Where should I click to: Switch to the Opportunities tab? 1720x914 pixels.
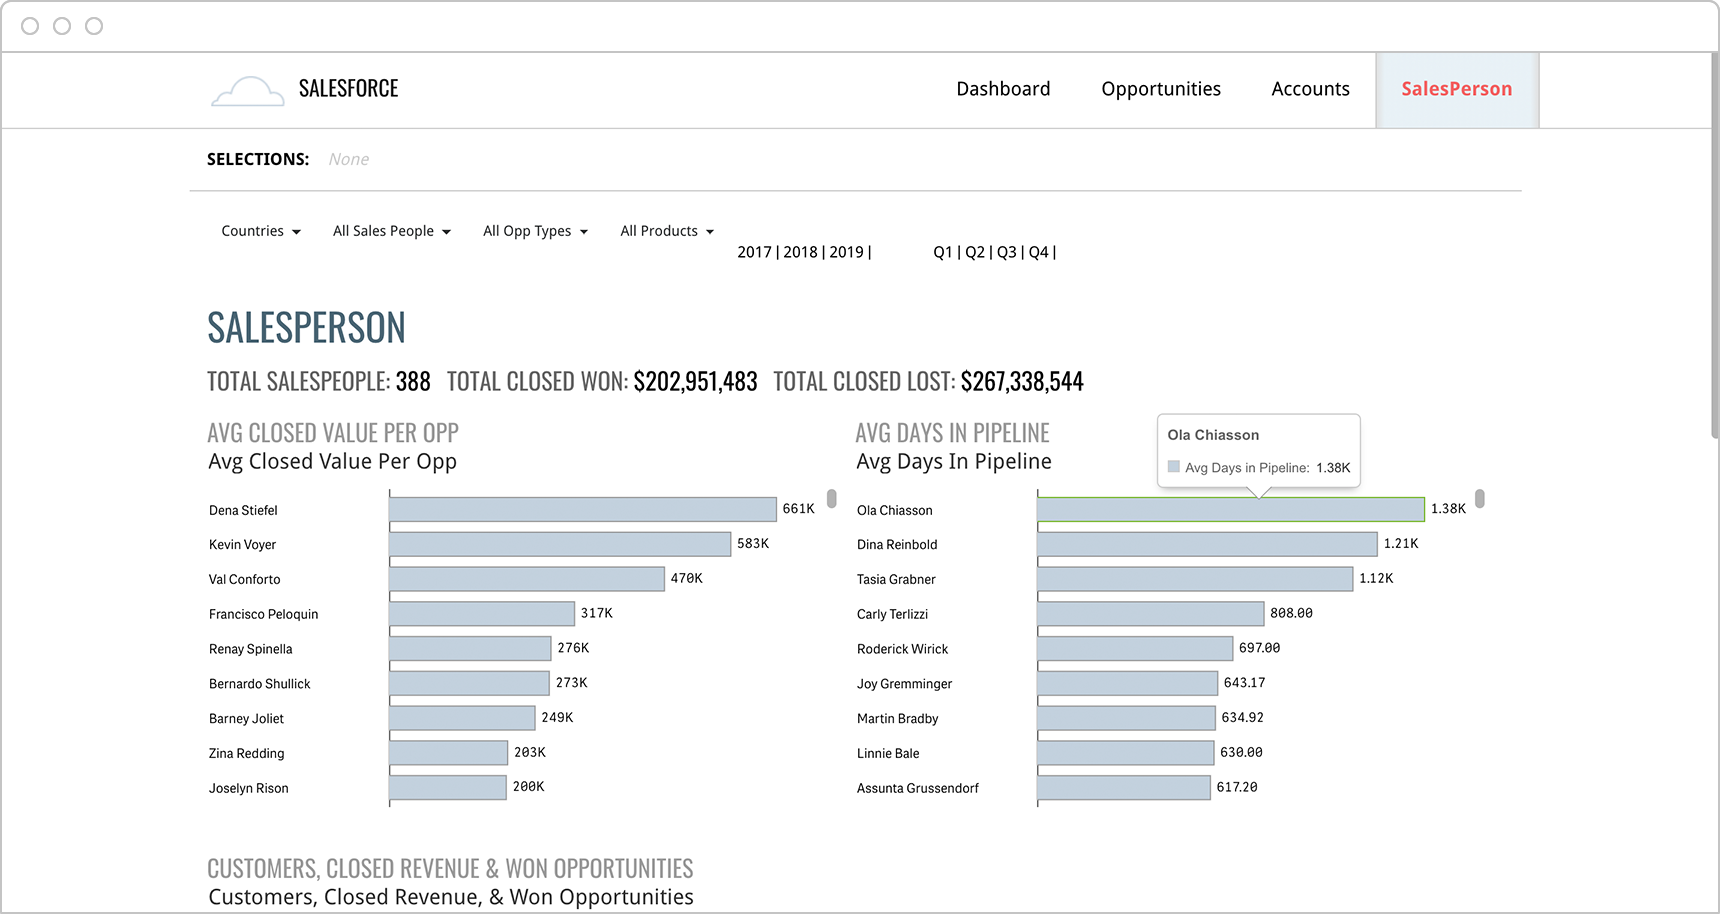(x=1161, y=89)
